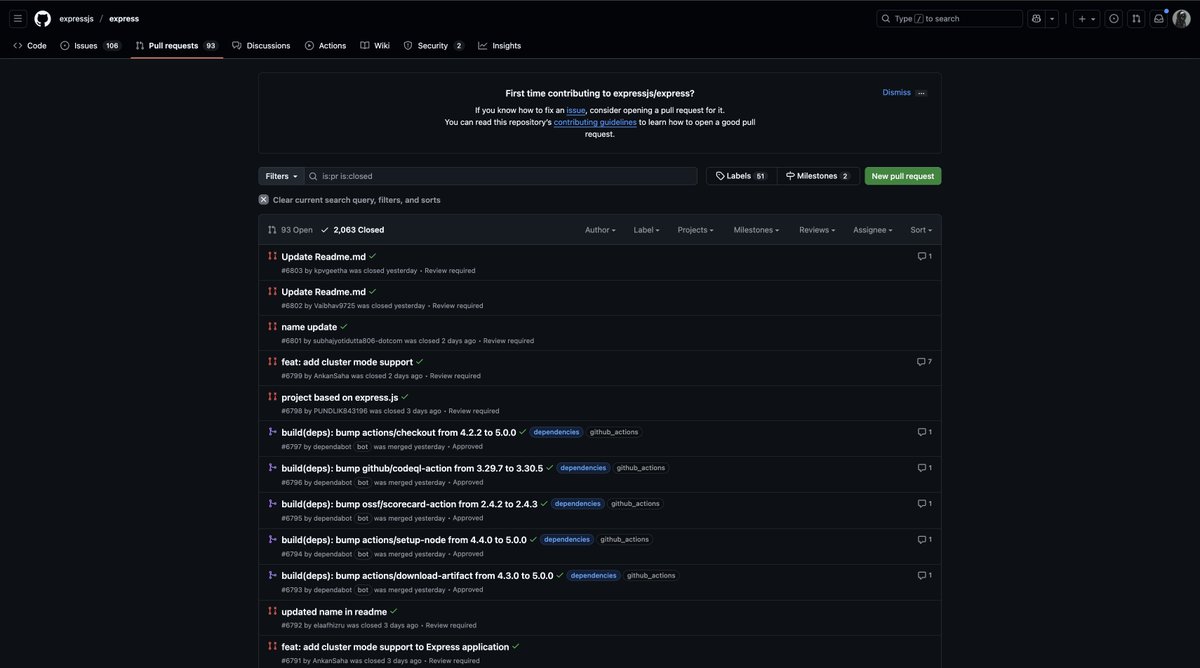Click the New pull request button
Image resolution: width=1200 pixels, height=668 pixels.
click(x=903, y=176)
